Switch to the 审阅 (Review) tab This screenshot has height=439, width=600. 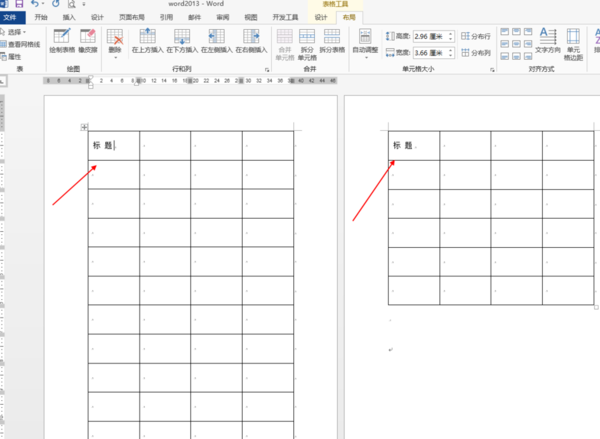tap(223, 17)
